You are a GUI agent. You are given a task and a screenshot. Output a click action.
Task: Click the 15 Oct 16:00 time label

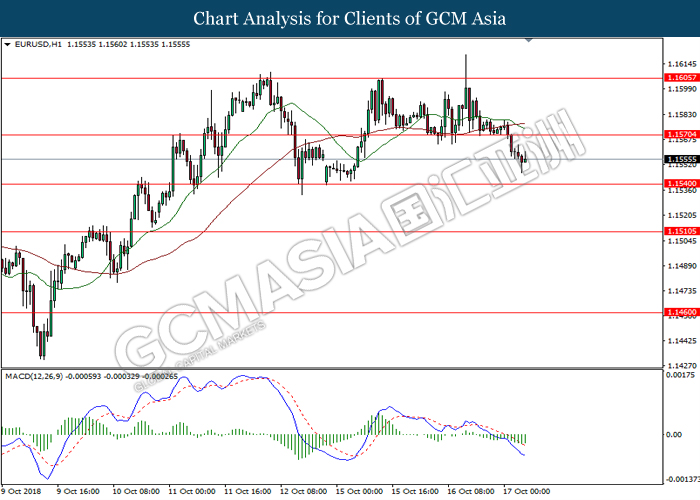click(x=415, y=492)
